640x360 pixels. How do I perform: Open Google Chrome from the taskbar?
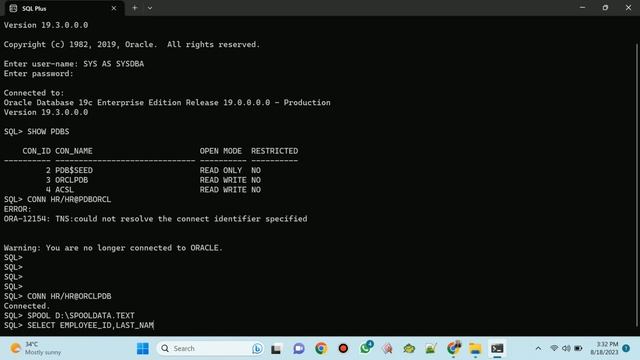click(321, 349)
